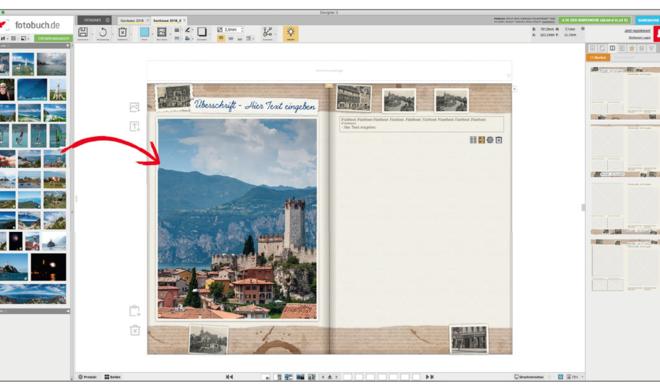The width and height of the screenshot is (660, 390).
Task: Click the large castle photo on left page
Action: pos(237,219)
